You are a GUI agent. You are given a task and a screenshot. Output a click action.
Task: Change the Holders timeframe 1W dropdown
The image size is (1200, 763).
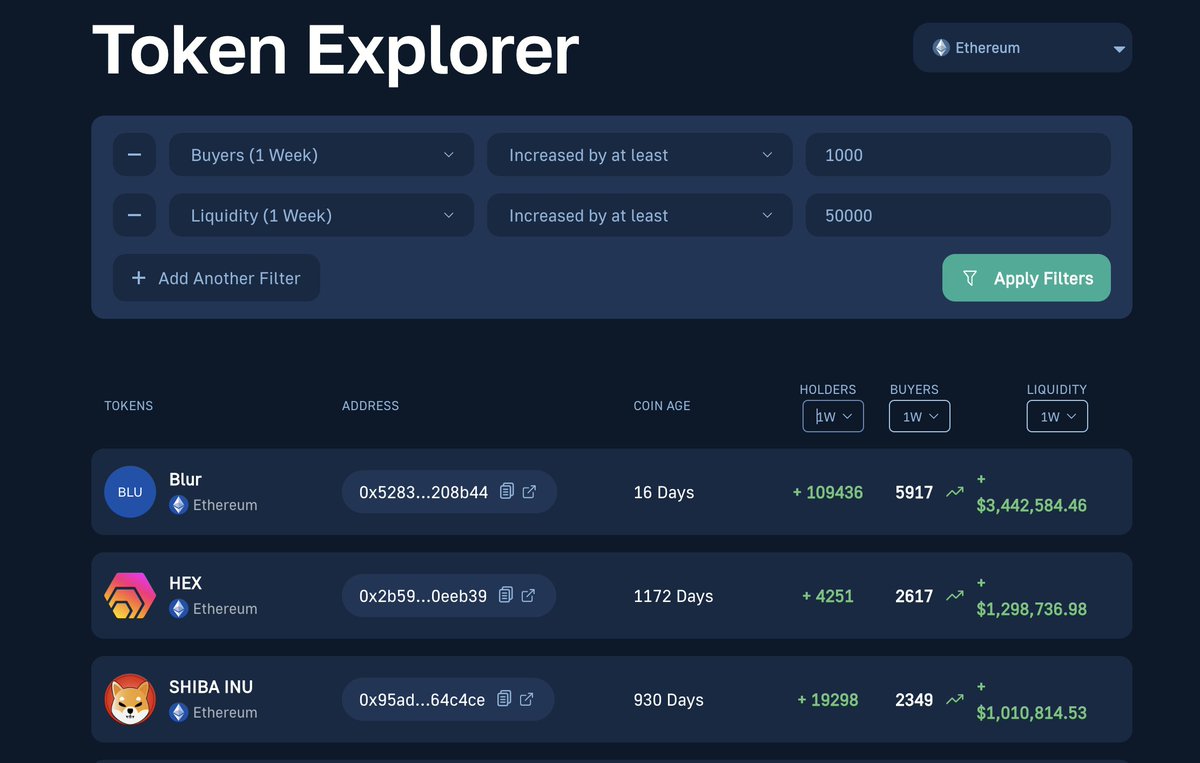(x=833, y=416)
